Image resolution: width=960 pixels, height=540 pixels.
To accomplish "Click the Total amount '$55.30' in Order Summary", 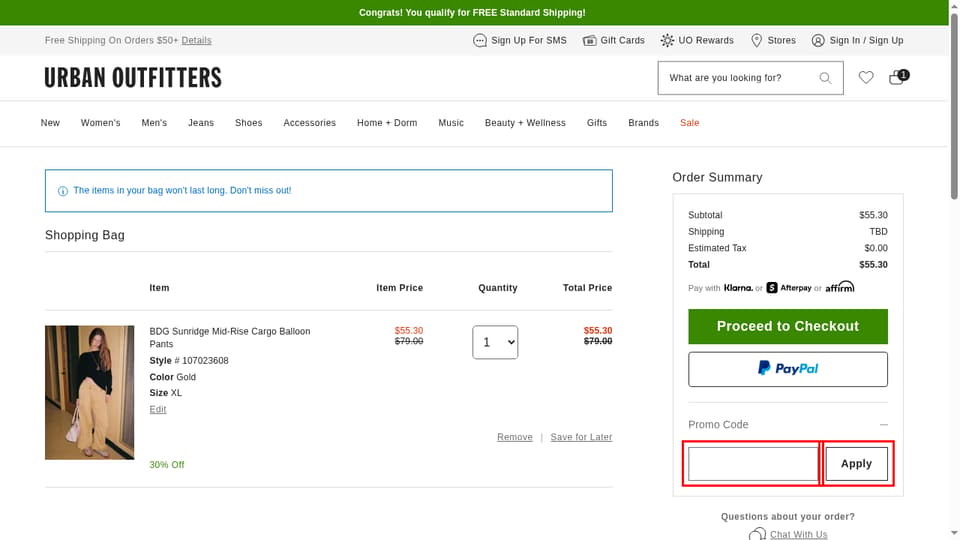I will [x=873, y=265].
